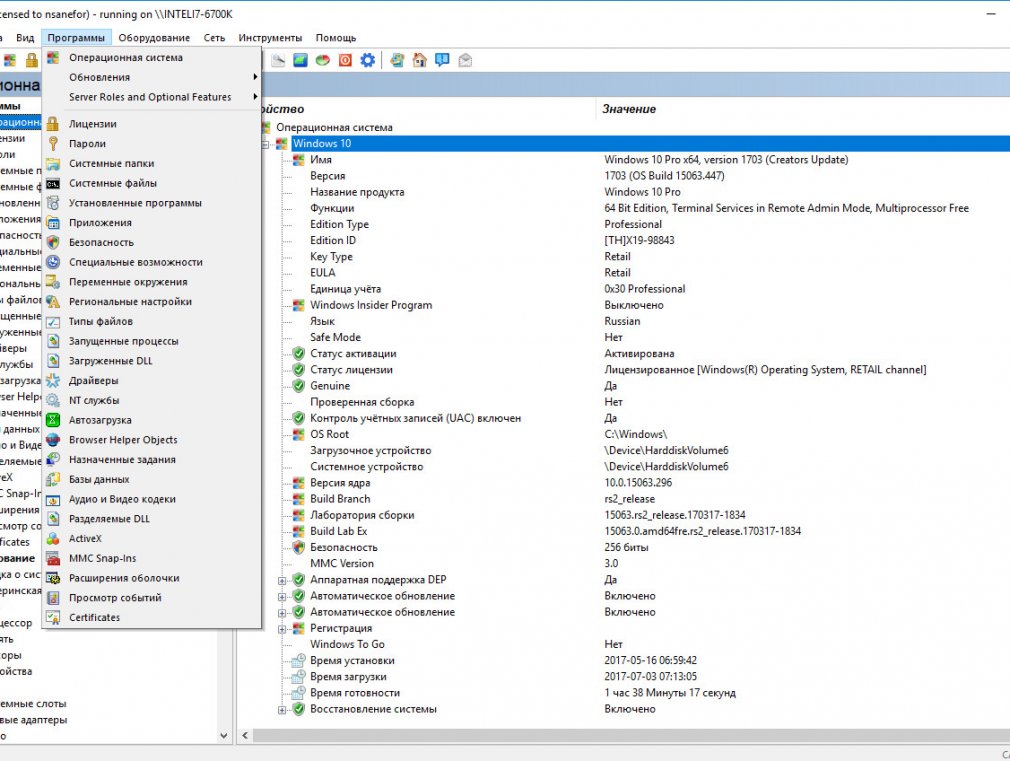
Task: Click the padlock icon in the toolbar
Action: pyautogui.click(x=31, y=61)
